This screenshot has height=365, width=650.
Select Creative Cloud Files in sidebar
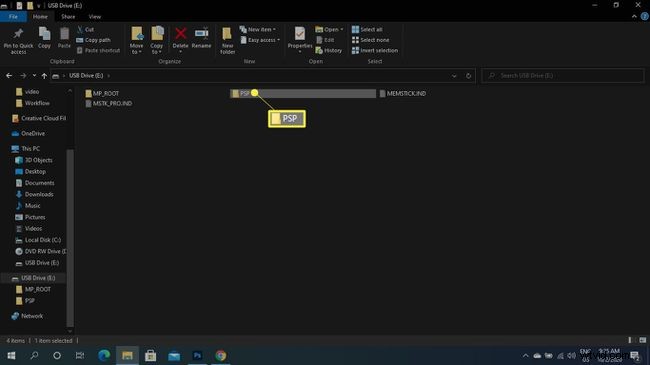pos(39,118)
